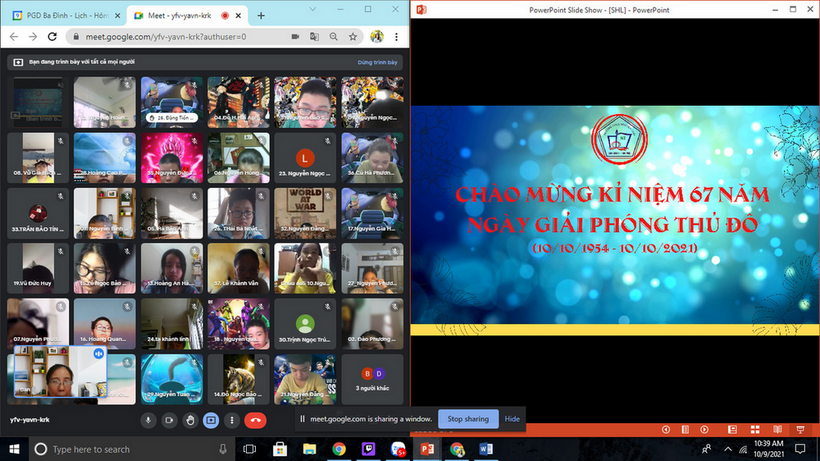
Task: Open a new Chrome tab
Action: [x=261, y=16]
